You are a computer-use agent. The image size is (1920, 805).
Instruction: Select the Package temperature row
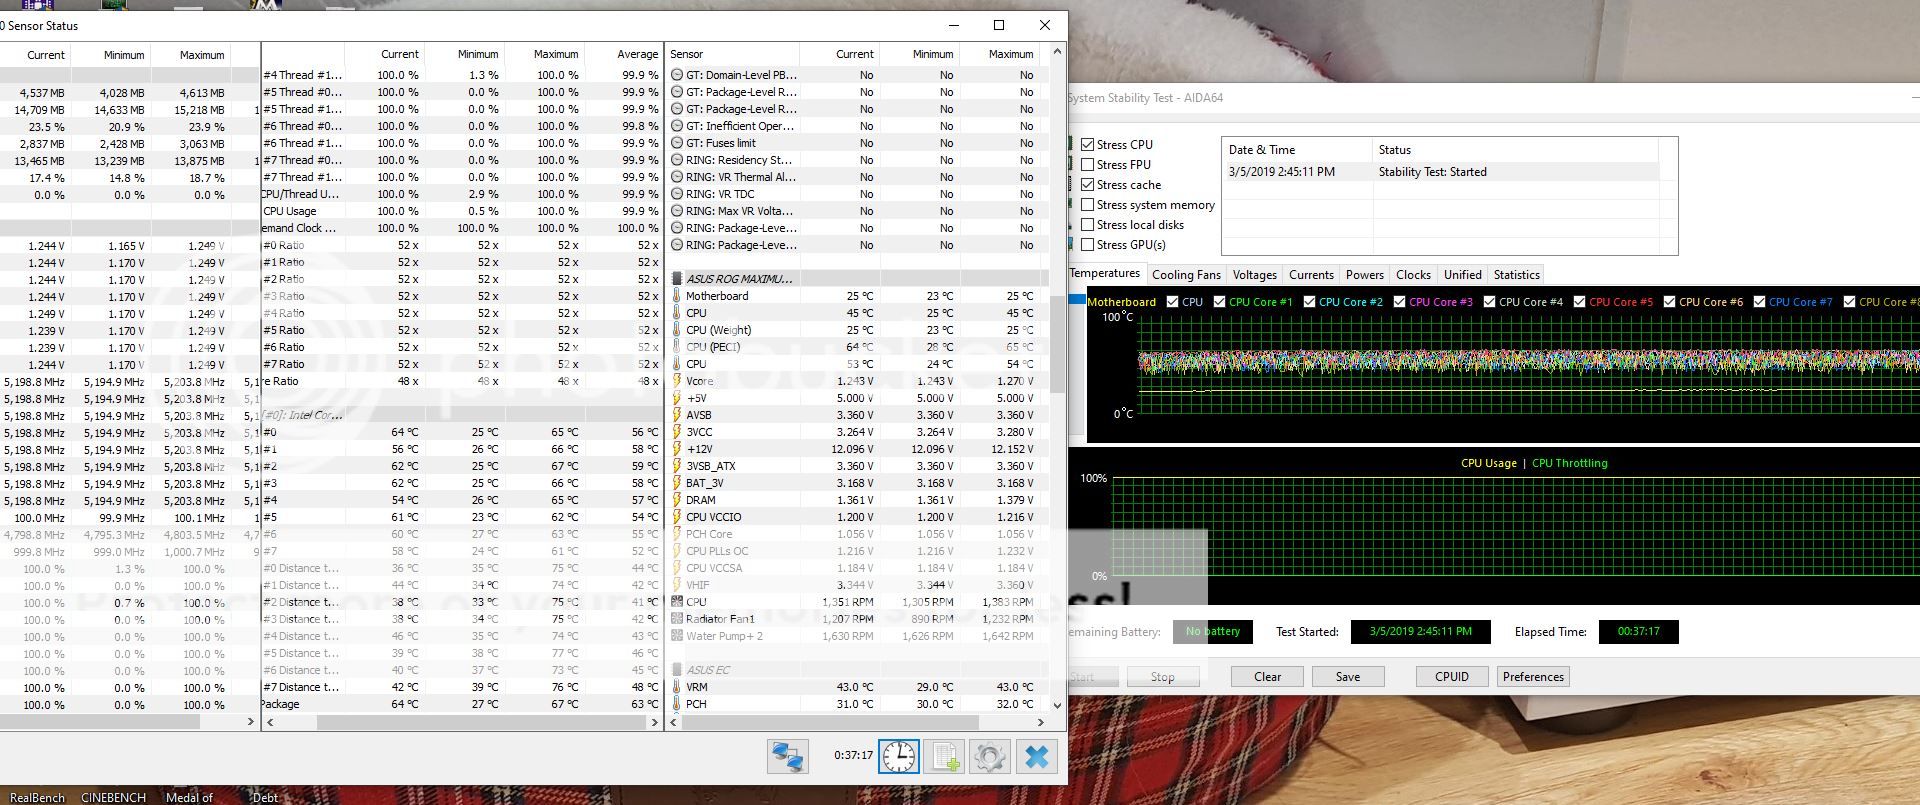(461, 704)
